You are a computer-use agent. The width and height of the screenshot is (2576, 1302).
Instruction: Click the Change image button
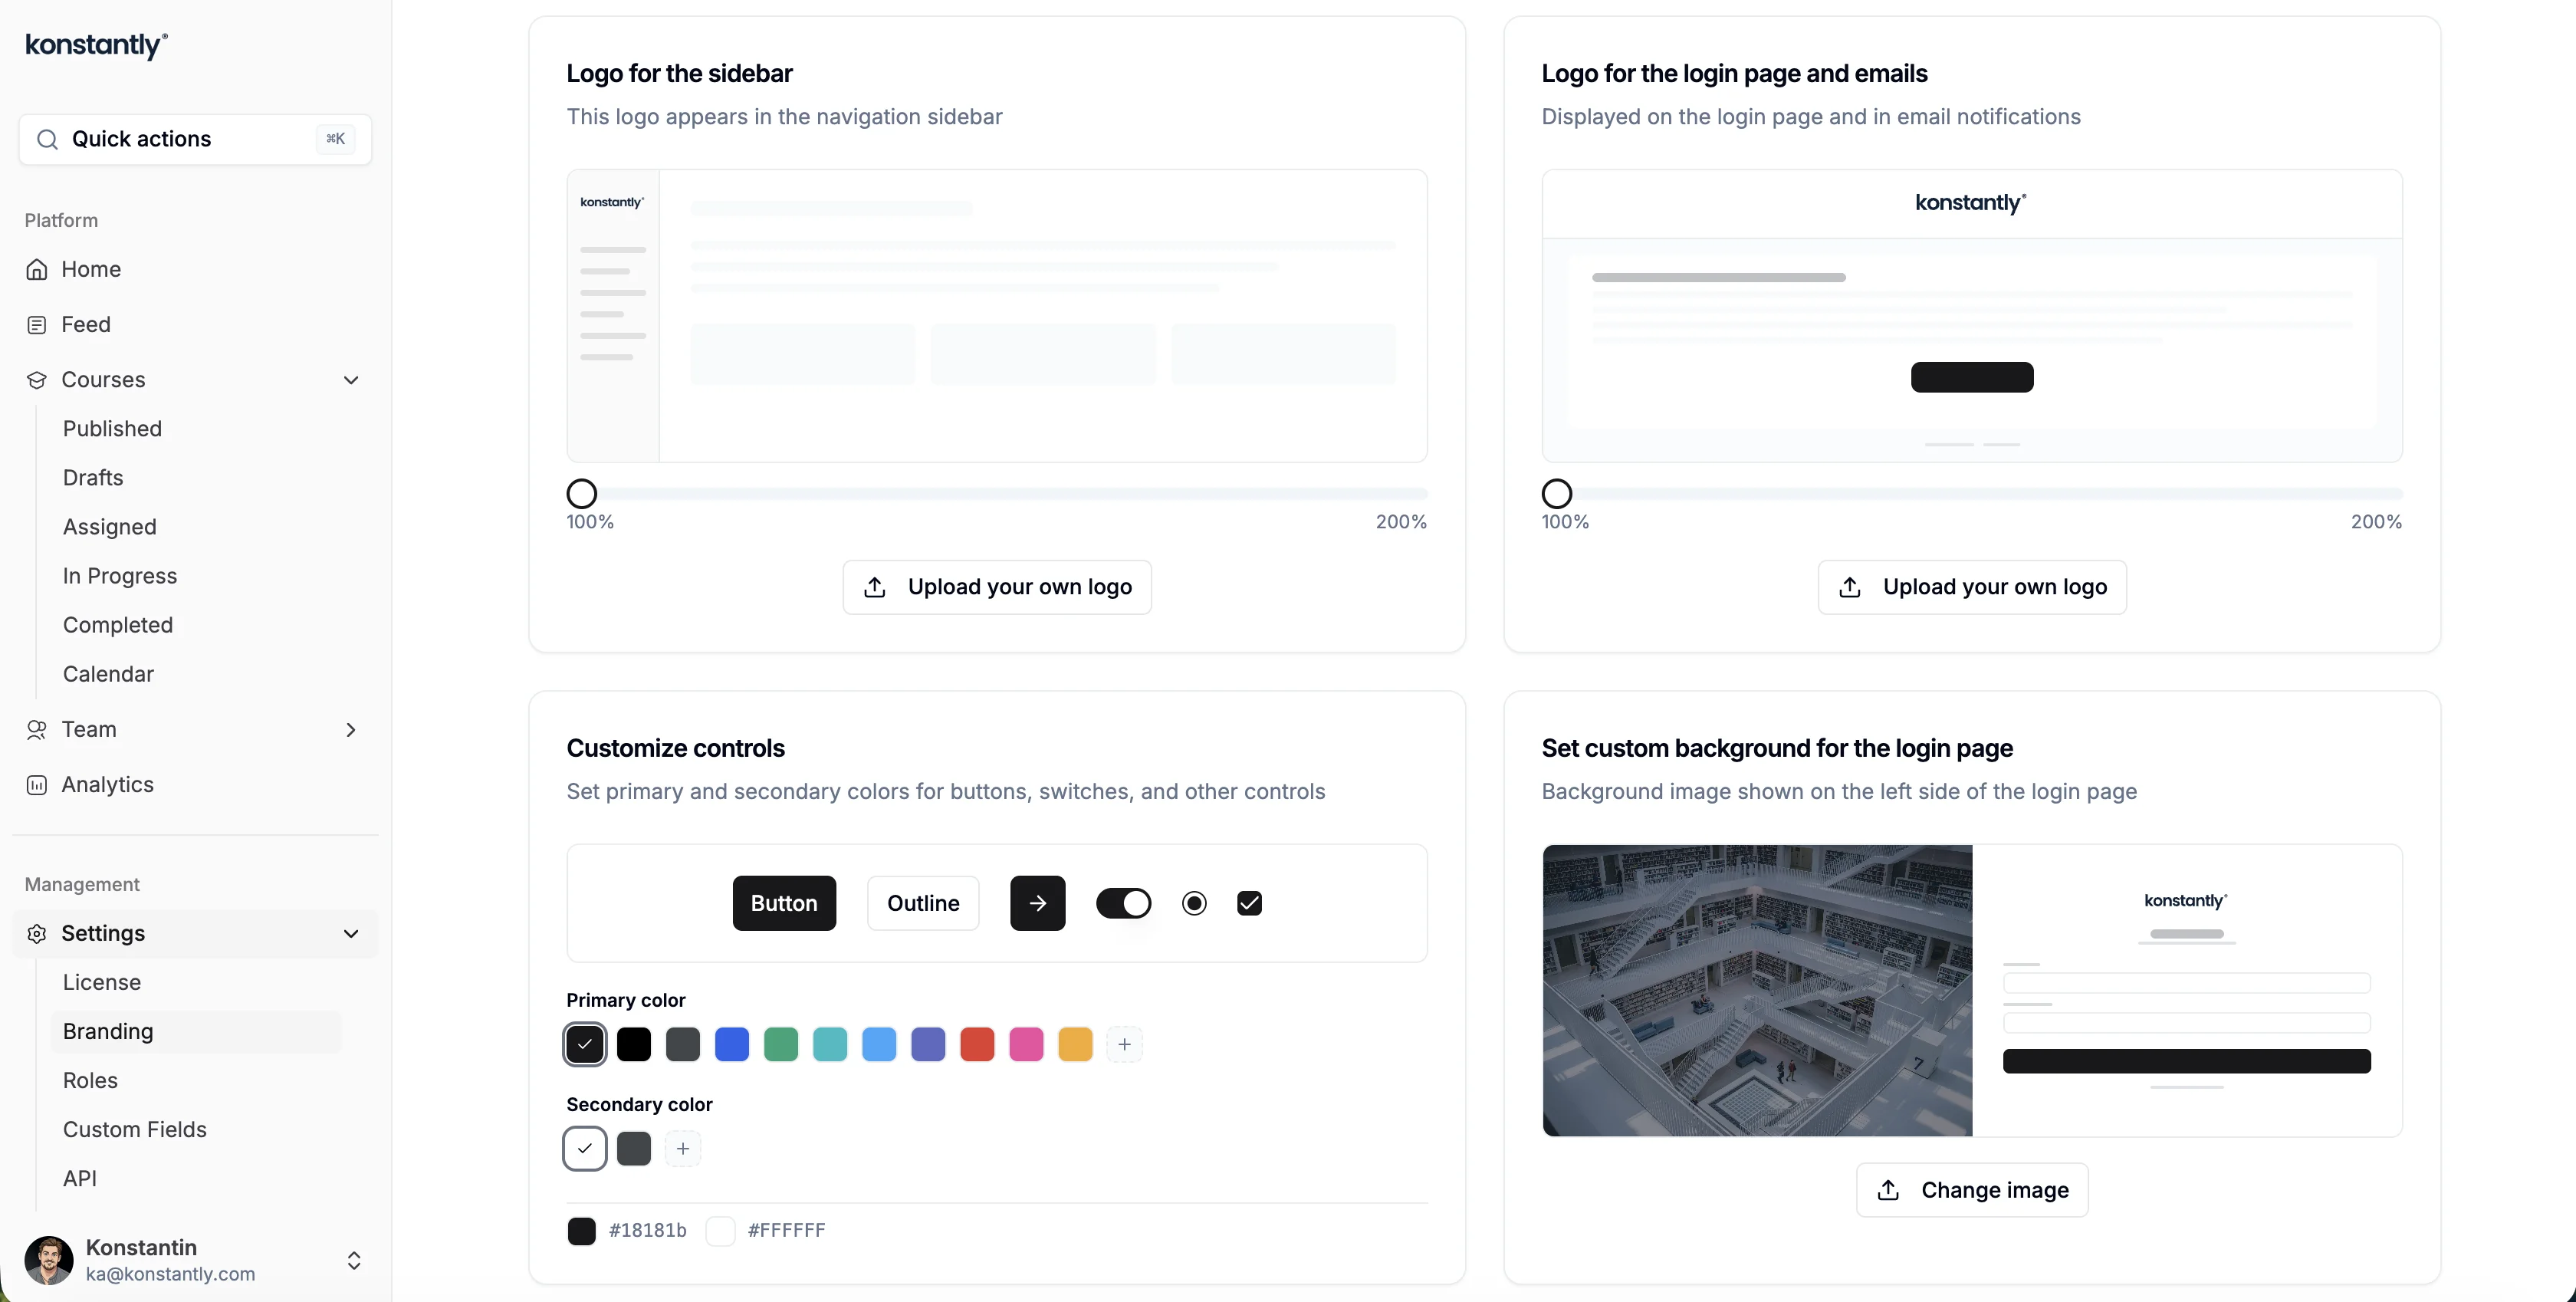click(x=1971, y=1190)
